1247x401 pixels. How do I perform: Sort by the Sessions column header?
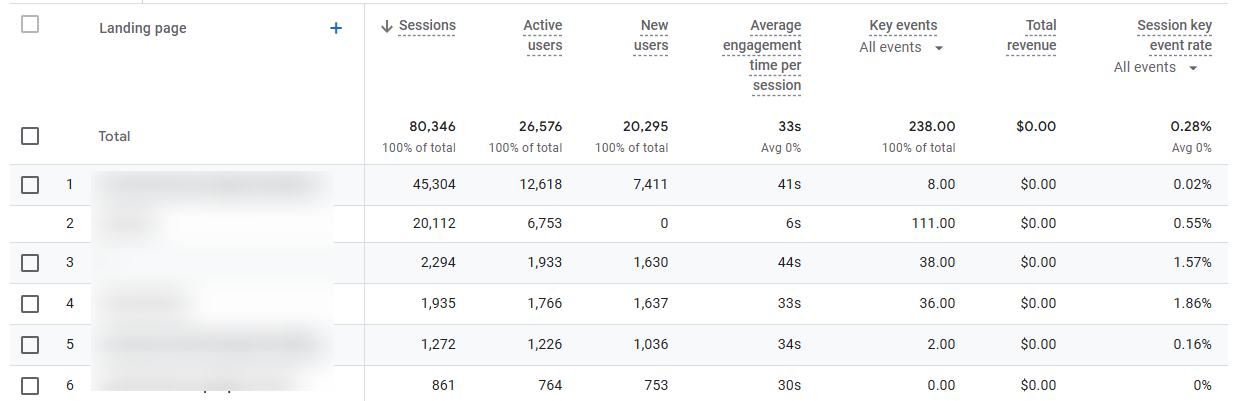pyautogui.click(x=427, y=26)
